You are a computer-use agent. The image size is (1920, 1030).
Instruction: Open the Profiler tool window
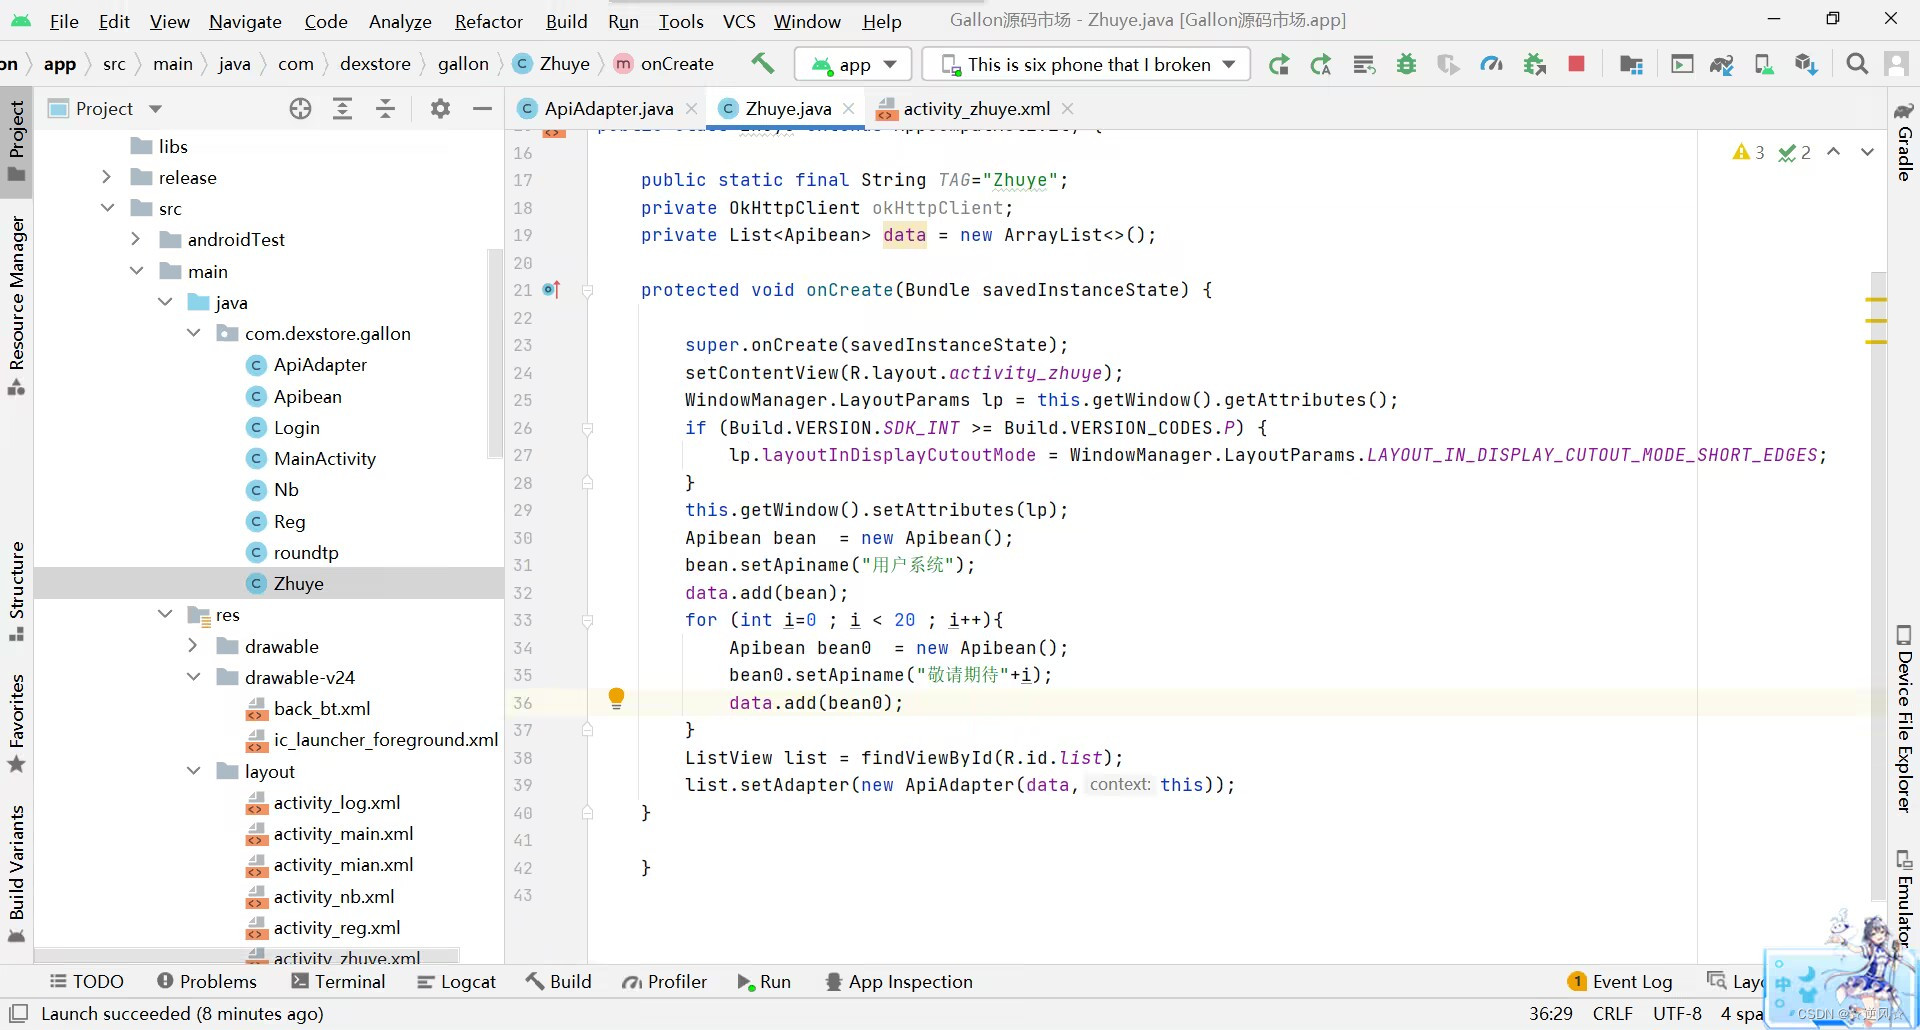pos(665,982)
